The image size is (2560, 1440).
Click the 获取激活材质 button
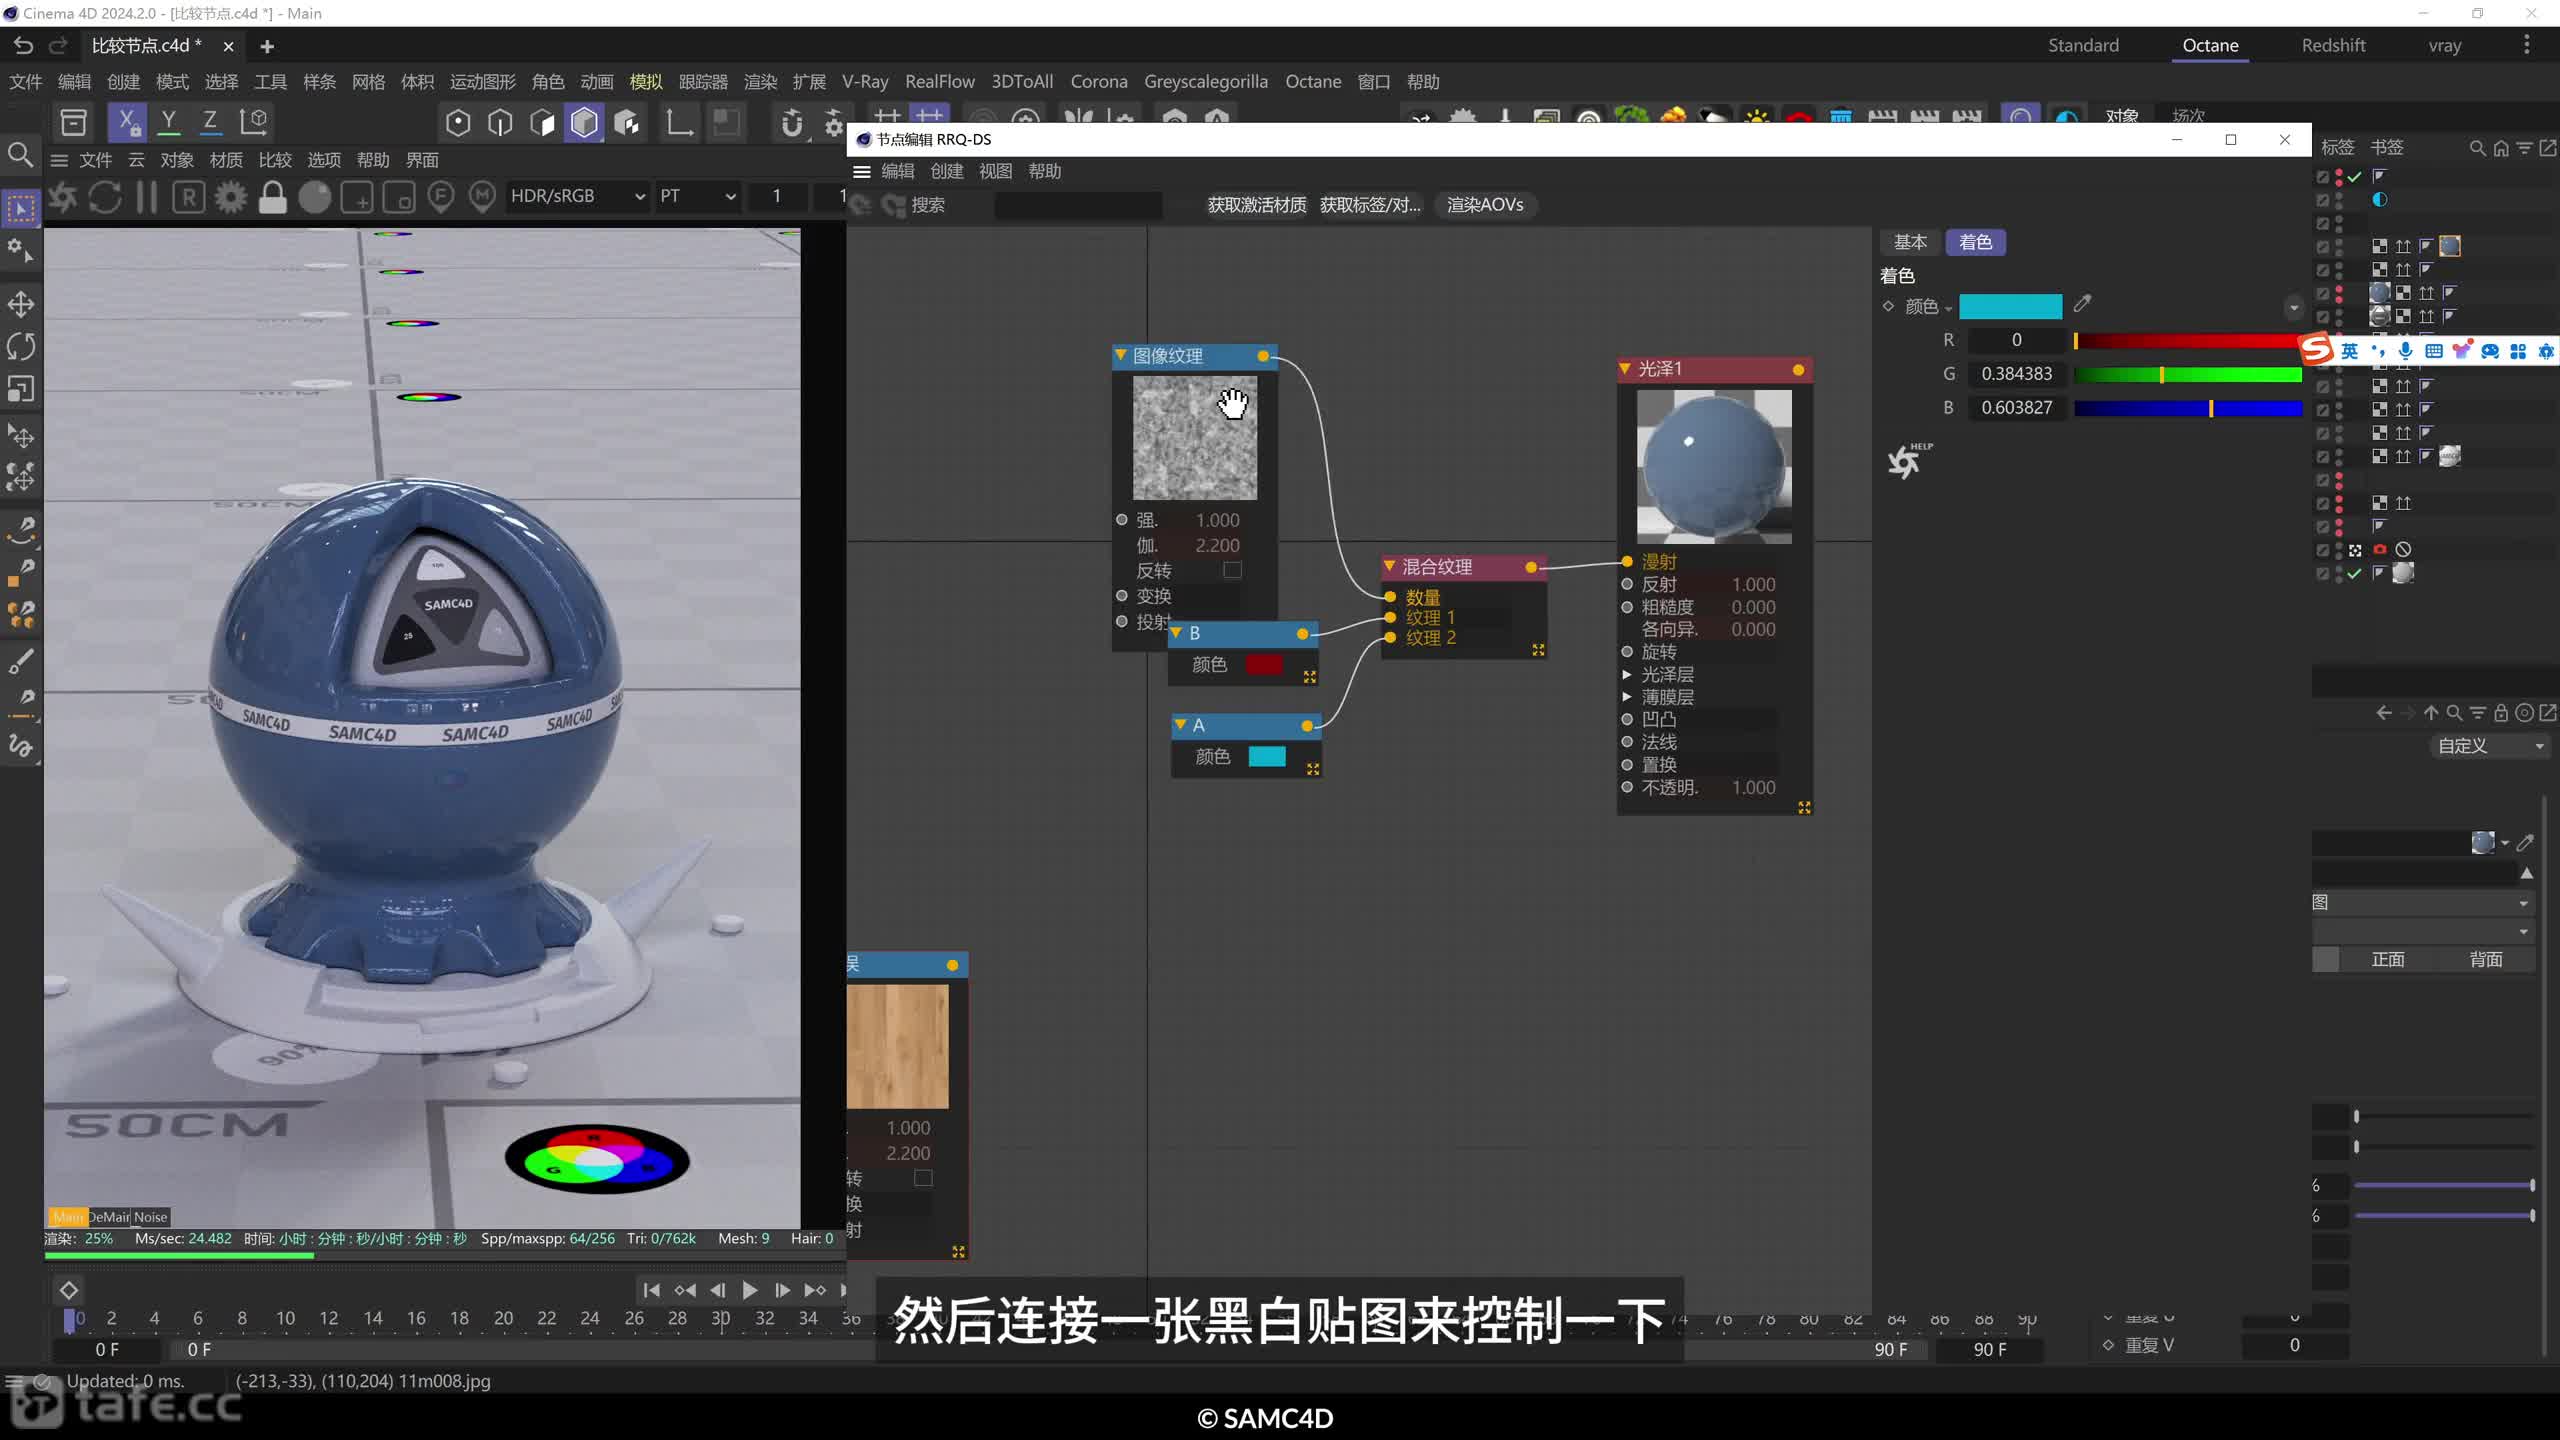coord(1256,205)
